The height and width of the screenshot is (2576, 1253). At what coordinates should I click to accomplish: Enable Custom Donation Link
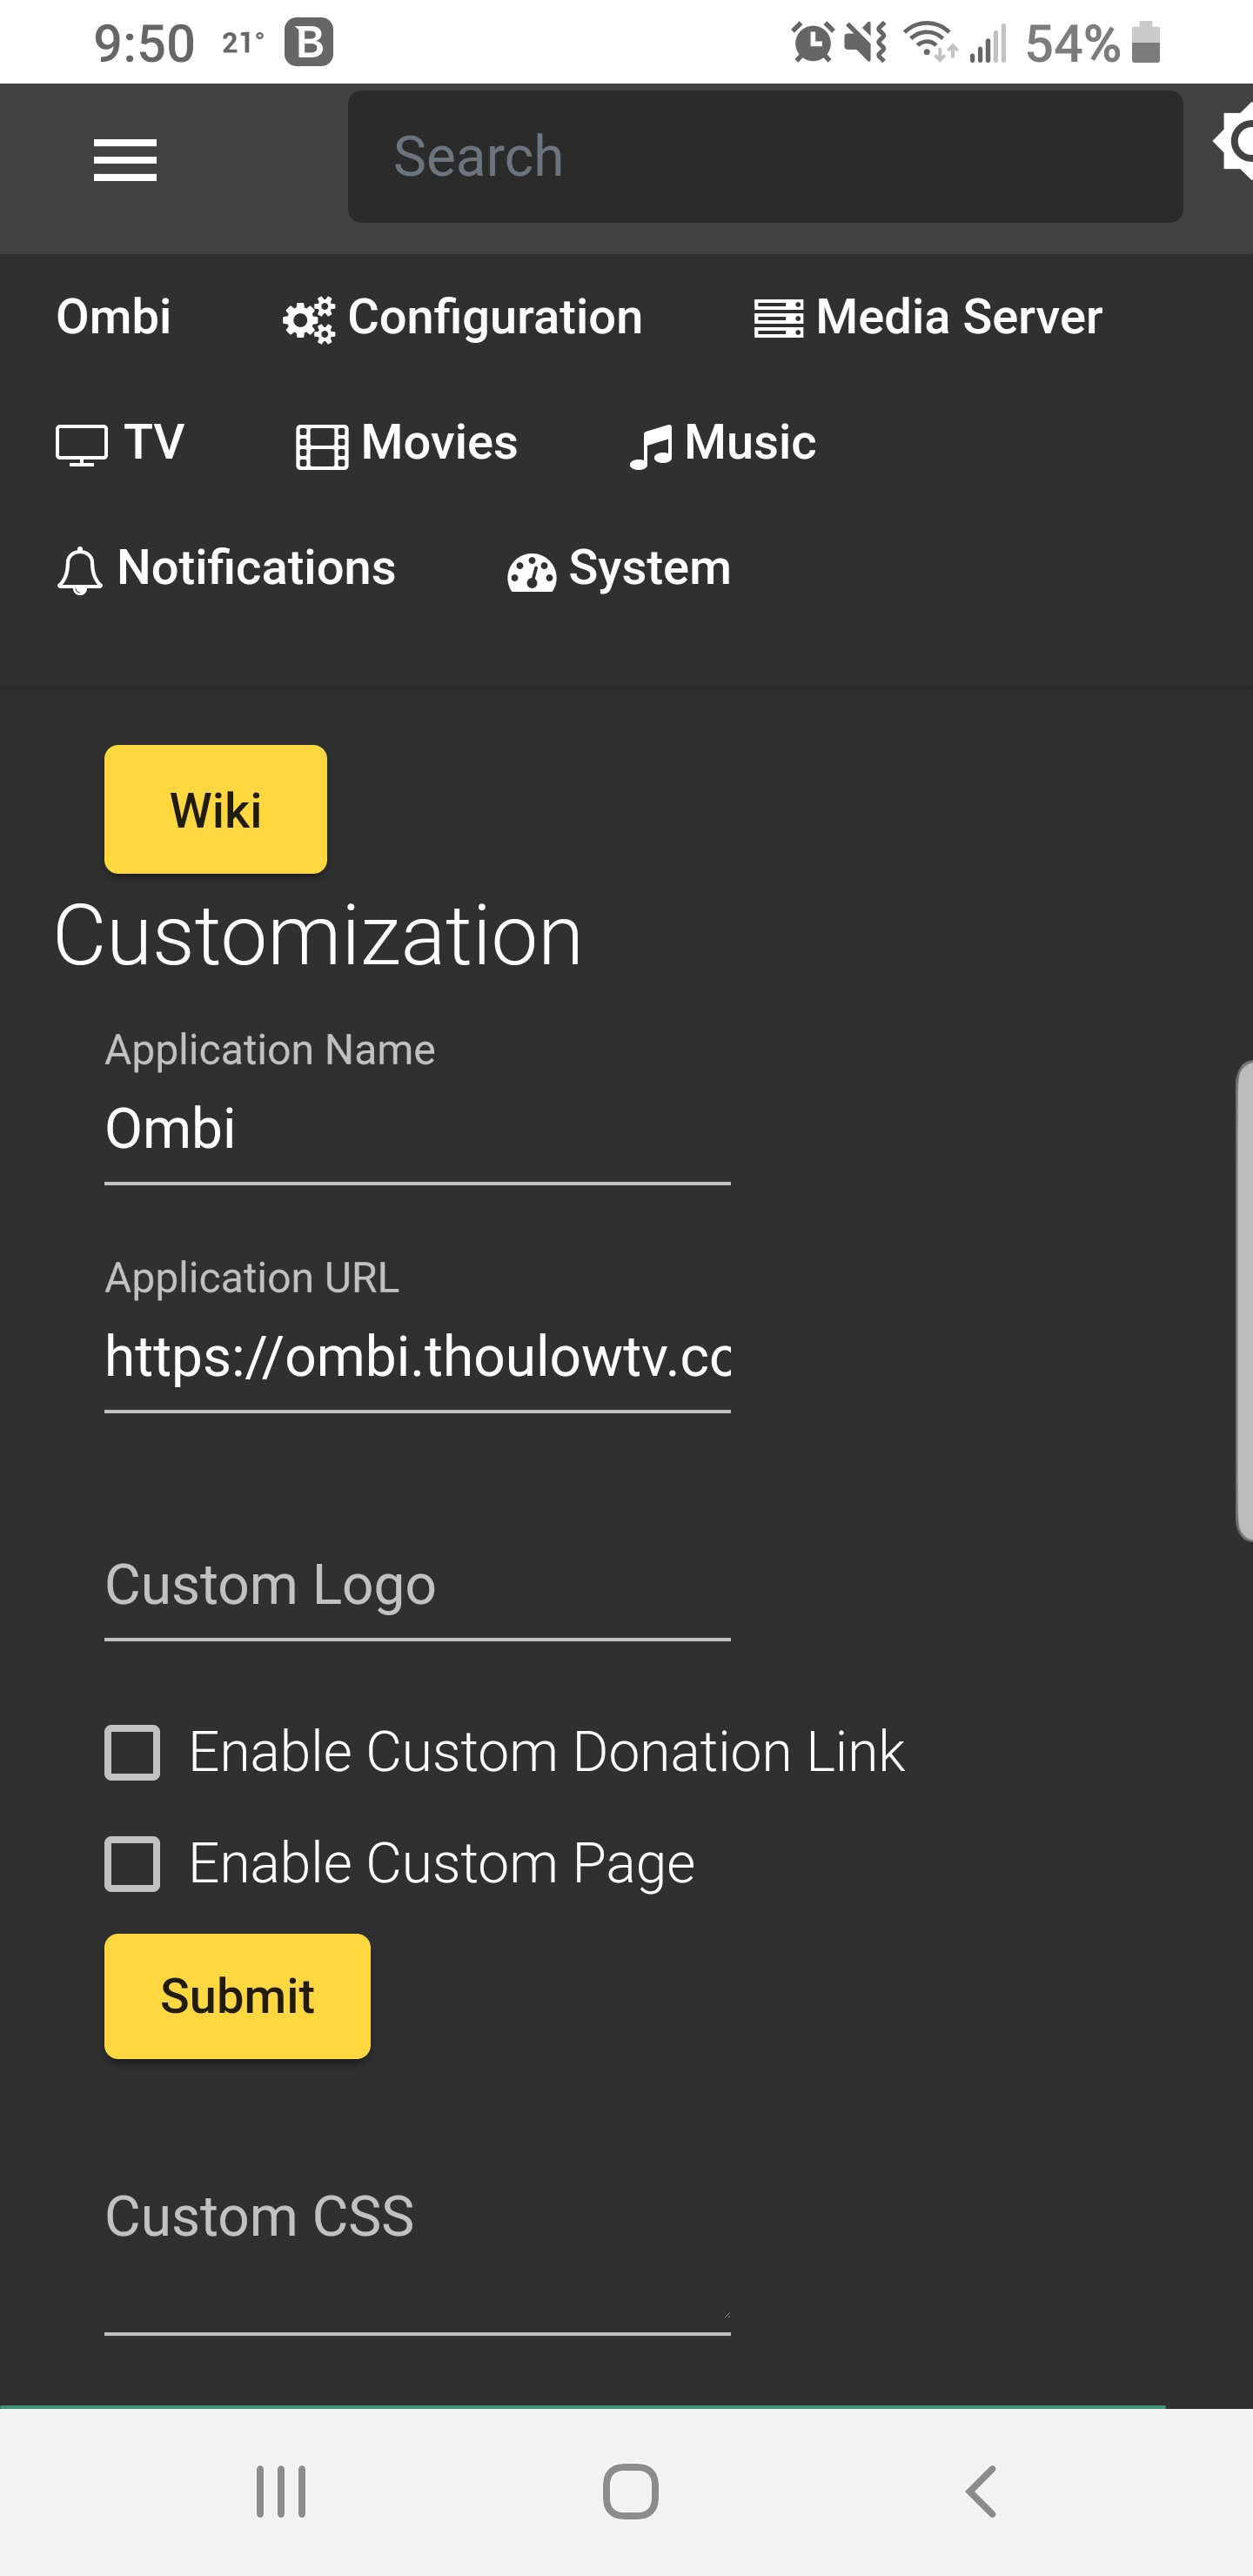pos(133,1750)
